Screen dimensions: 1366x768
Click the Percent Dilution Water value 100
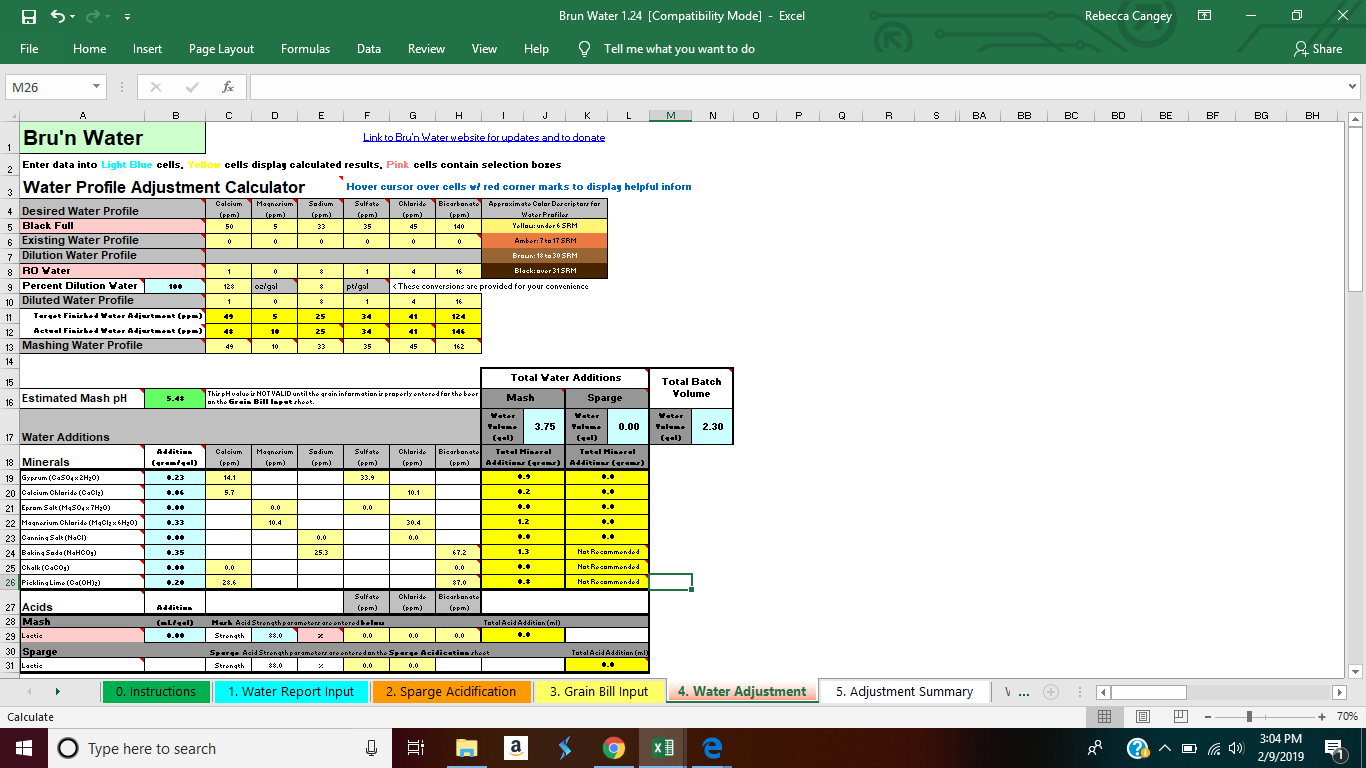pos(175,286)
